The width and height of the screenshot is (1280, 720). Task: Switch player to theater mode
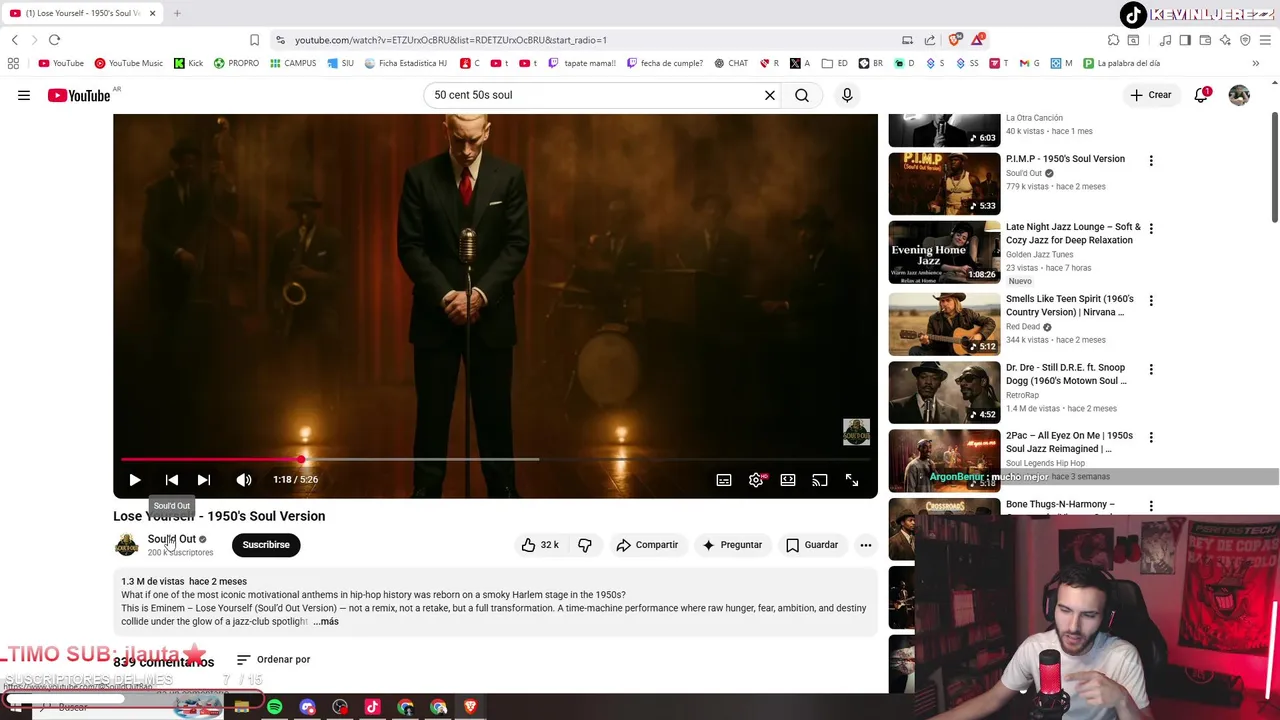tap(788, 480)
